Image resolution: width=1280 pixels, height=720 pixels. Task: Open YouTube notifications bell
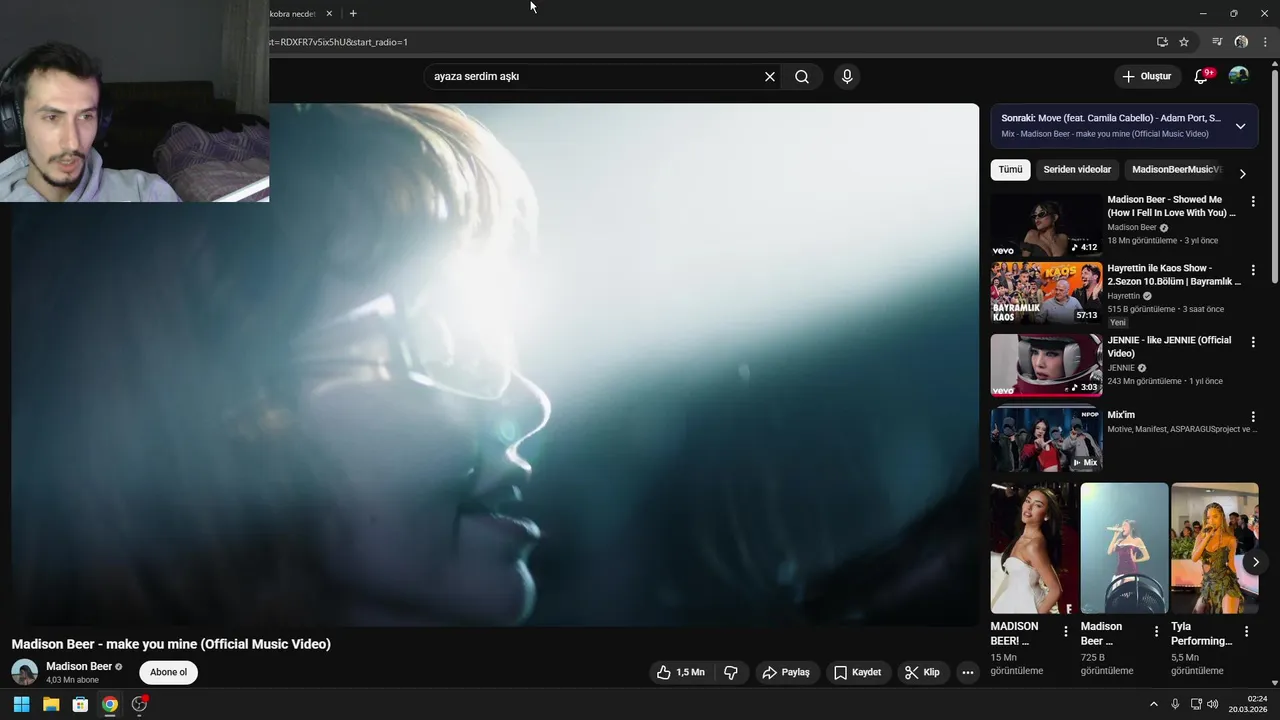click(x=1201, y=77)
